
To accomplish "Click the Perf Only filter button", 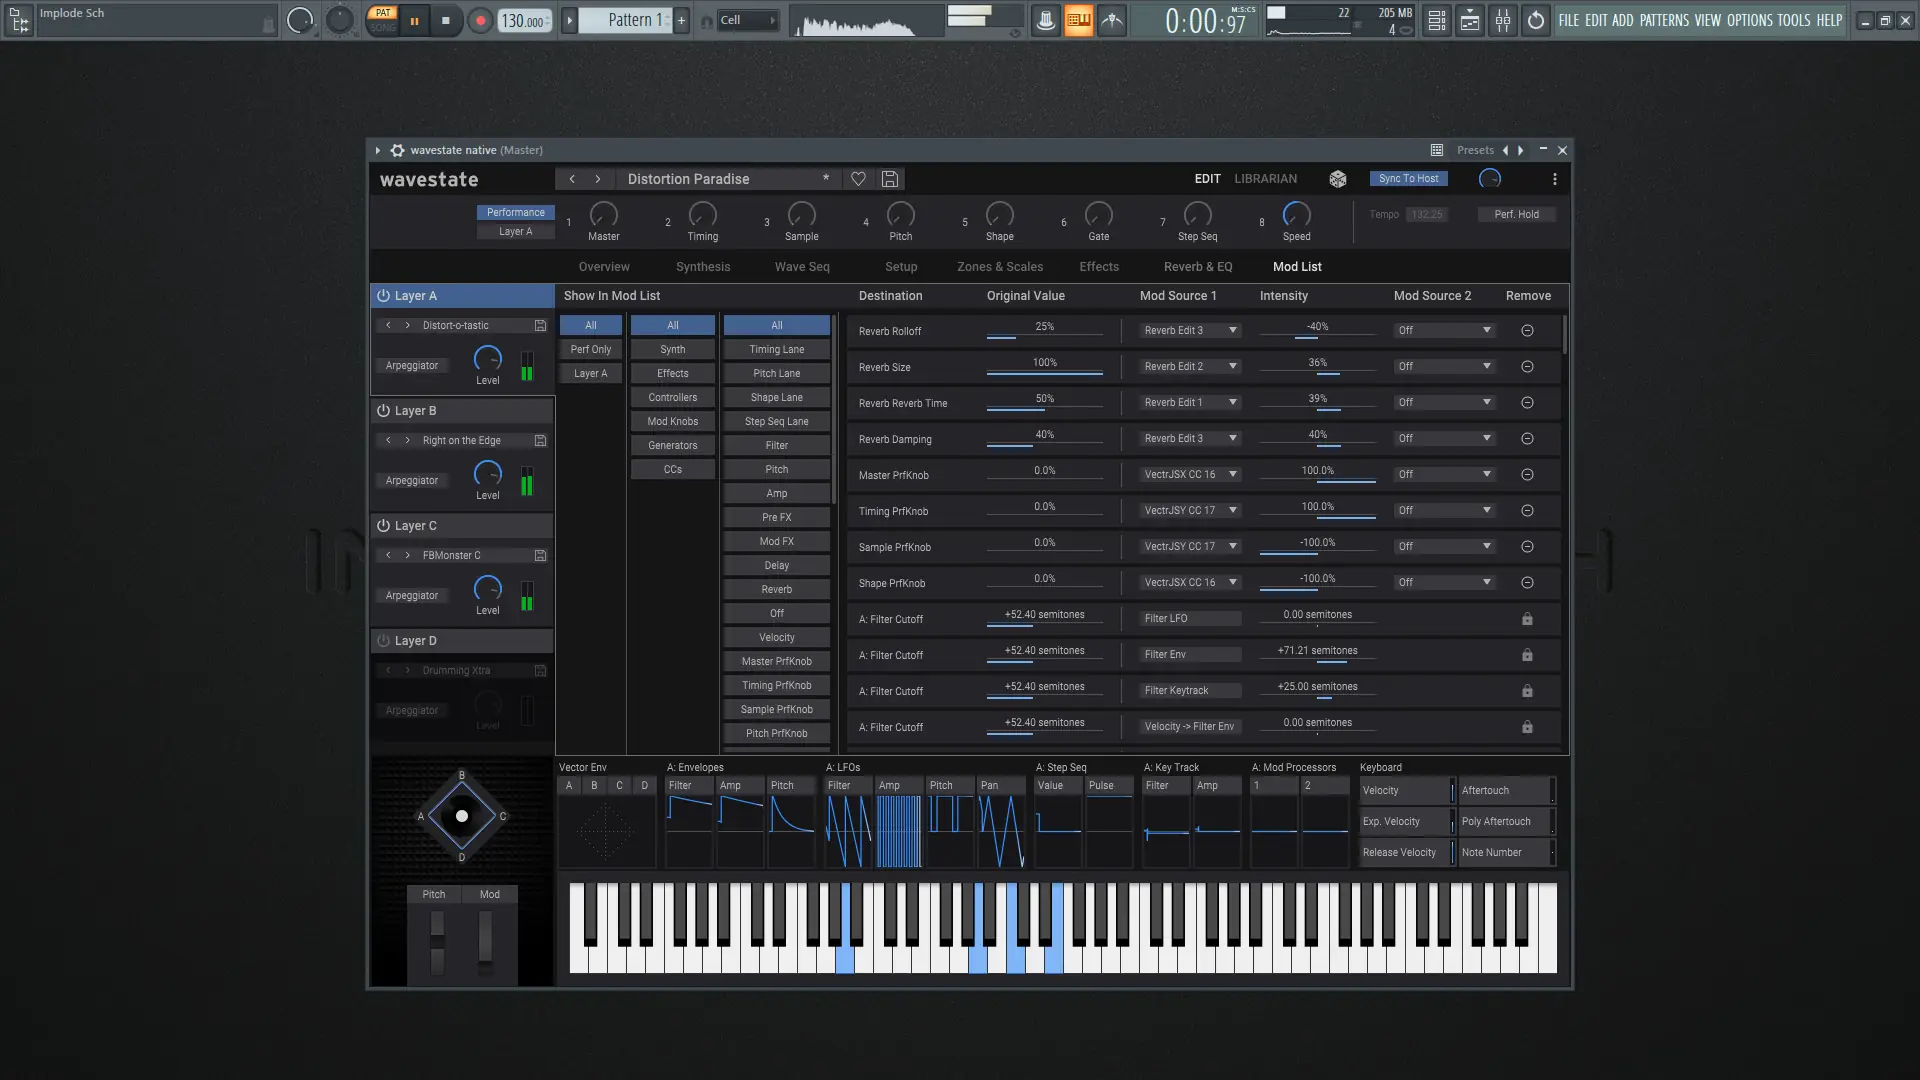I will click(x=590, y=350).
